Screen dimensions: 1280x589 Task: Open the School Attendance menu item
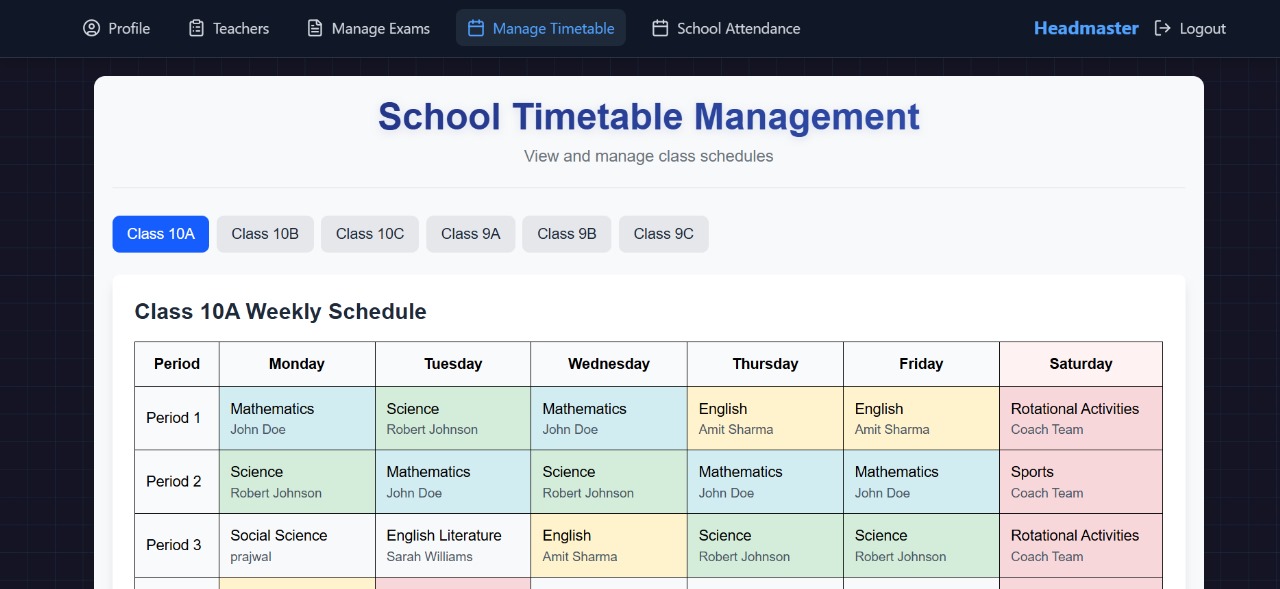point(738,28)
